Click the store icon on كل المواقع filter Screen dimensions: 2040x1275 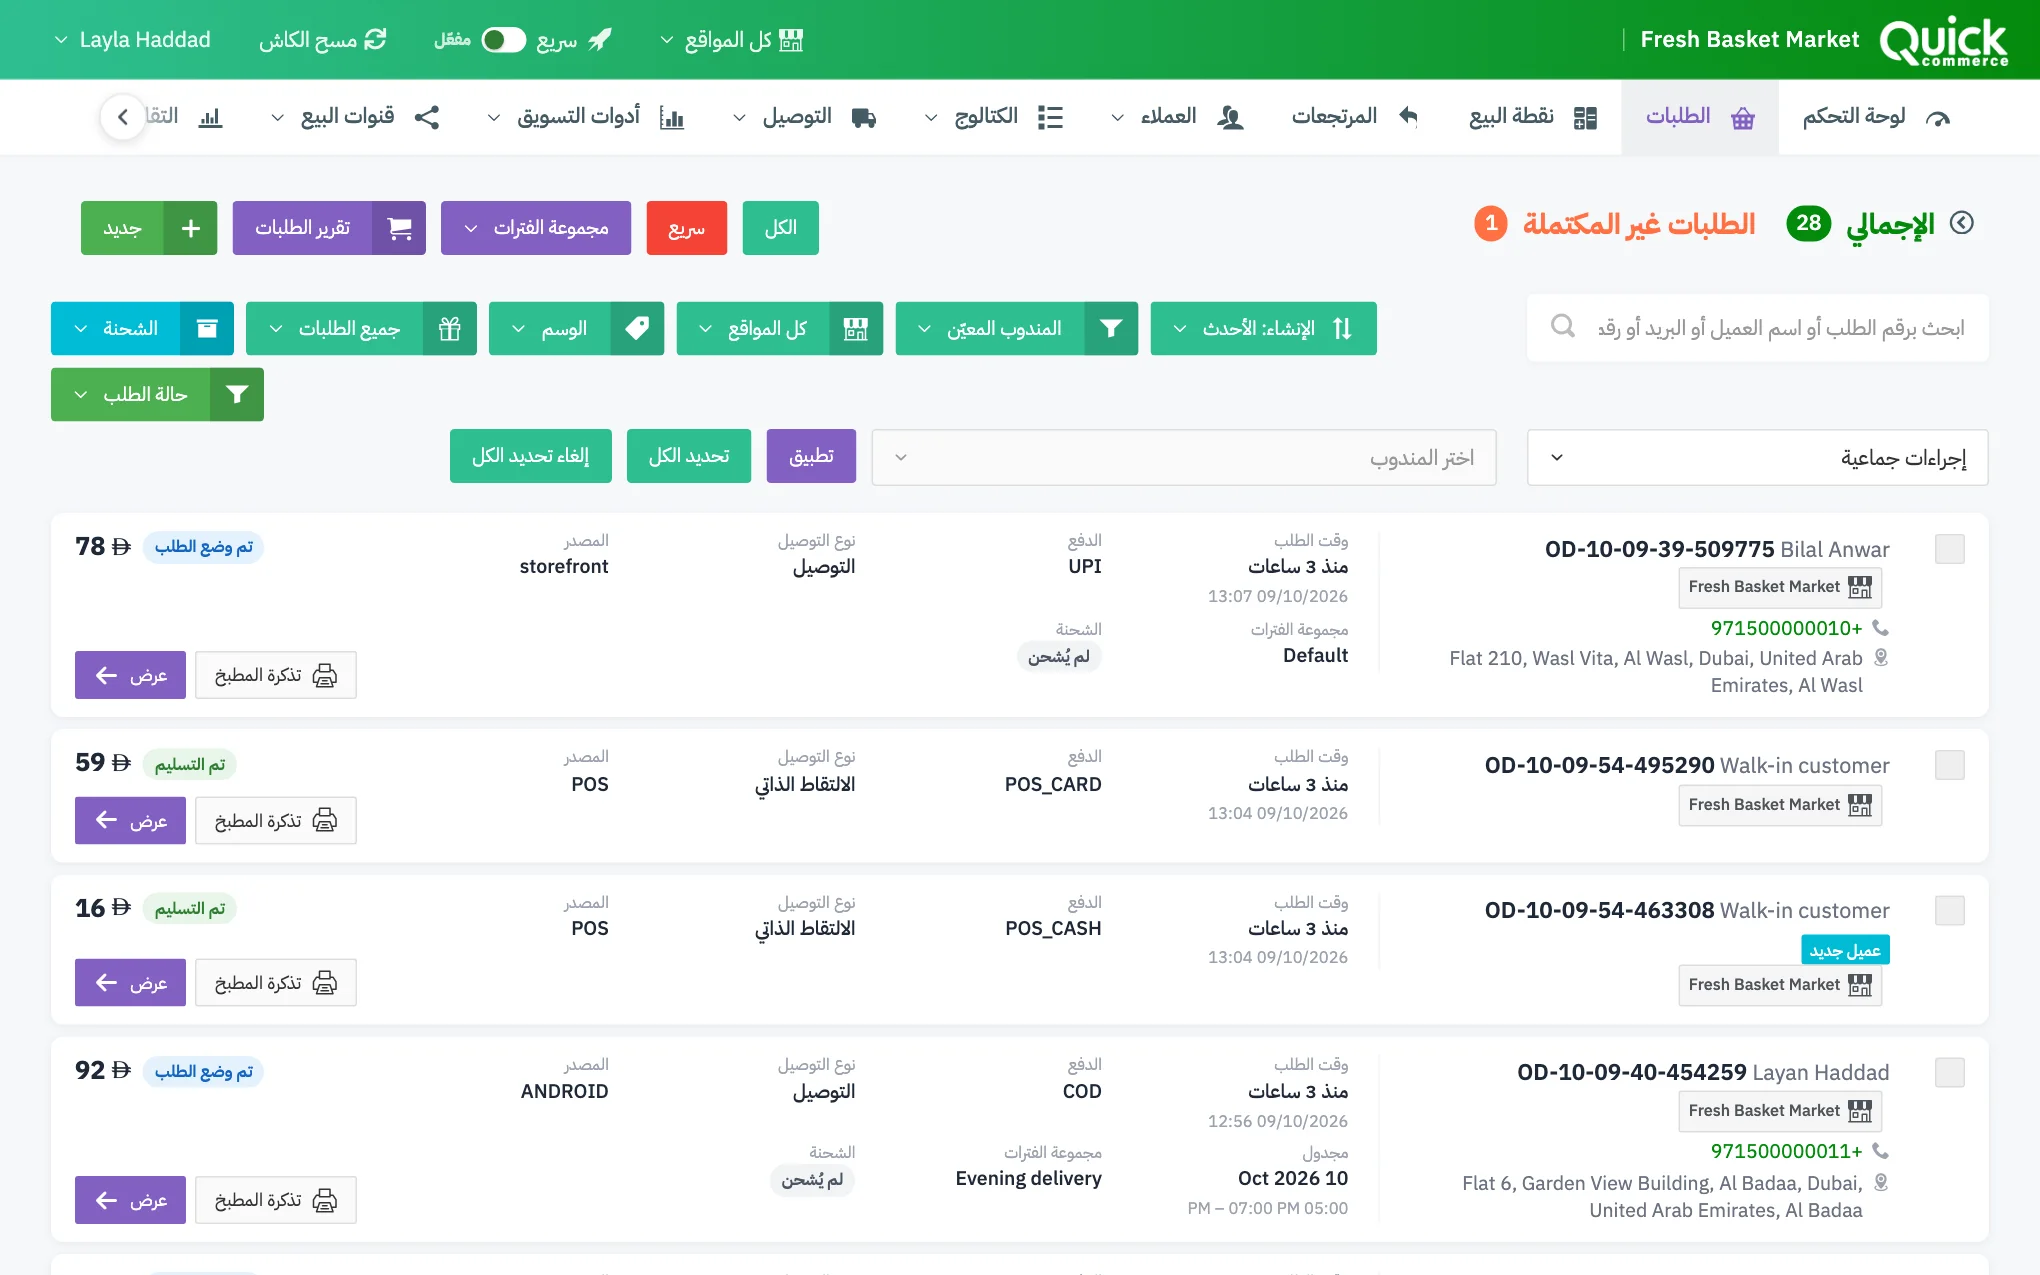click(x=856, y=328)
